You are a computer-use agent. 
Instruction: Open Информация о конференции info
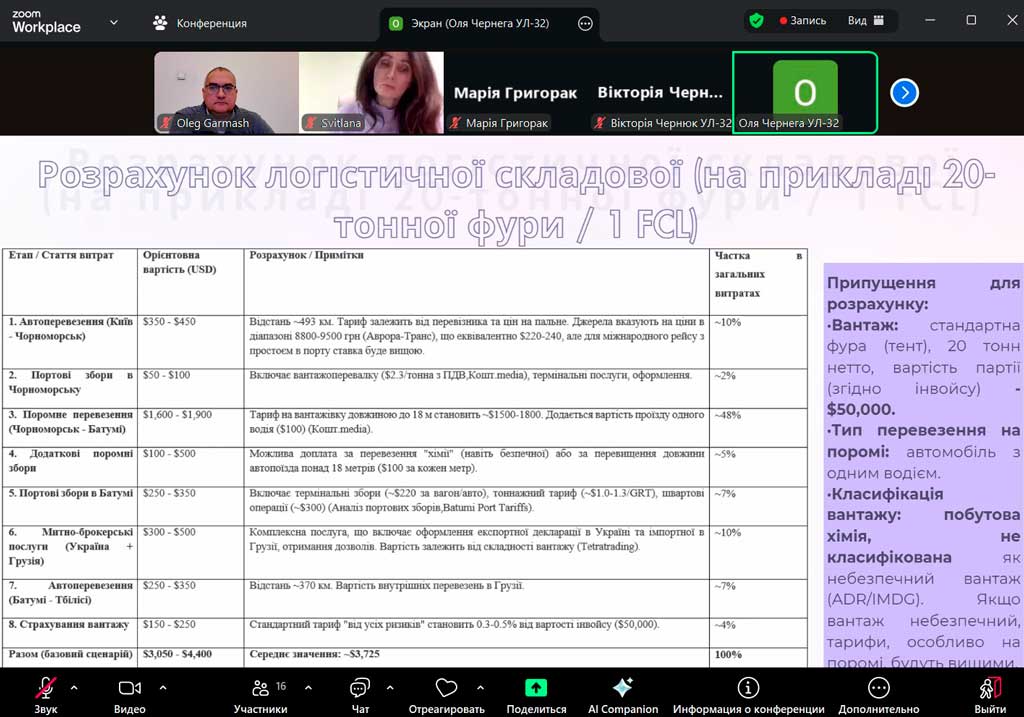click(x=748, y=690)
